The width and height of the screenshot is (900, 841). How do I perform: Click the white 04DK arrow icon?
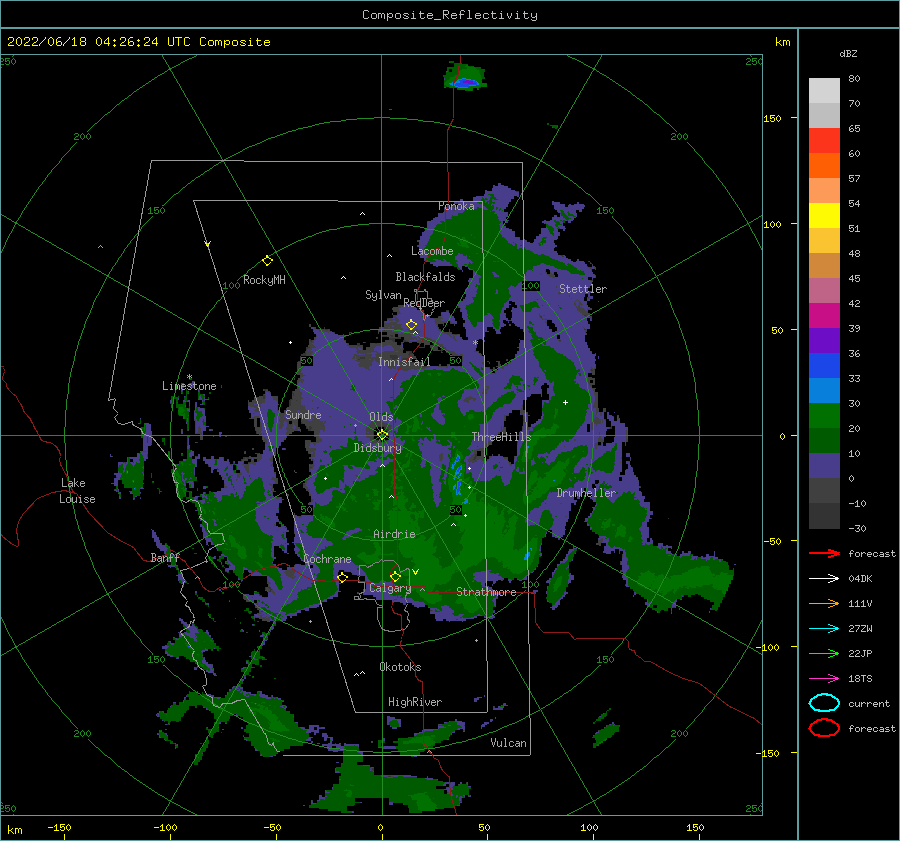point(824,579)
